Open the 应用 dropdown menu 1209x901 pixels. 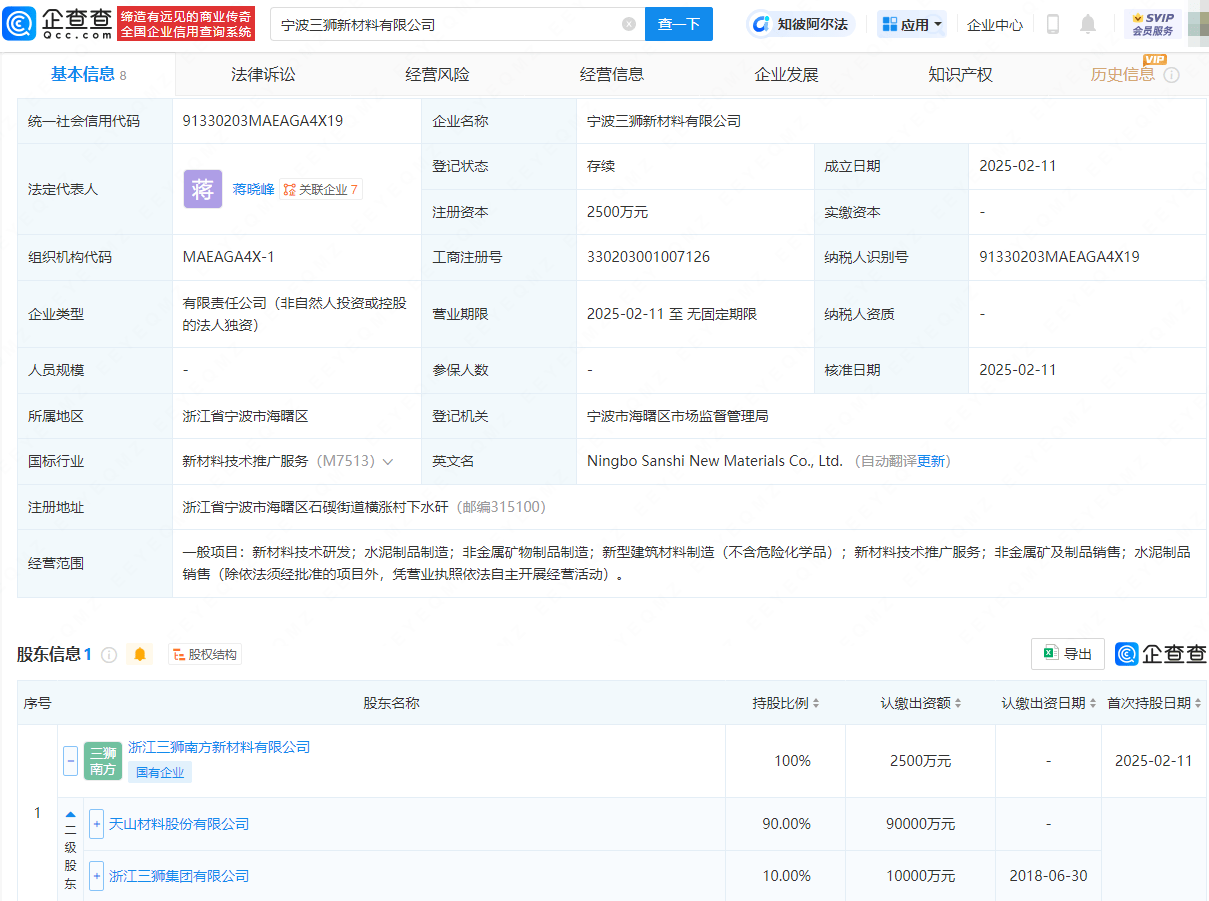point(912,24)
